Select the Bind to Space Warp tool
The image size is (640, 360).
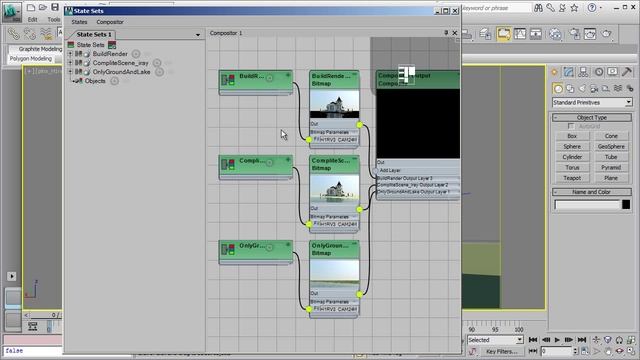(x=46, y=34)
